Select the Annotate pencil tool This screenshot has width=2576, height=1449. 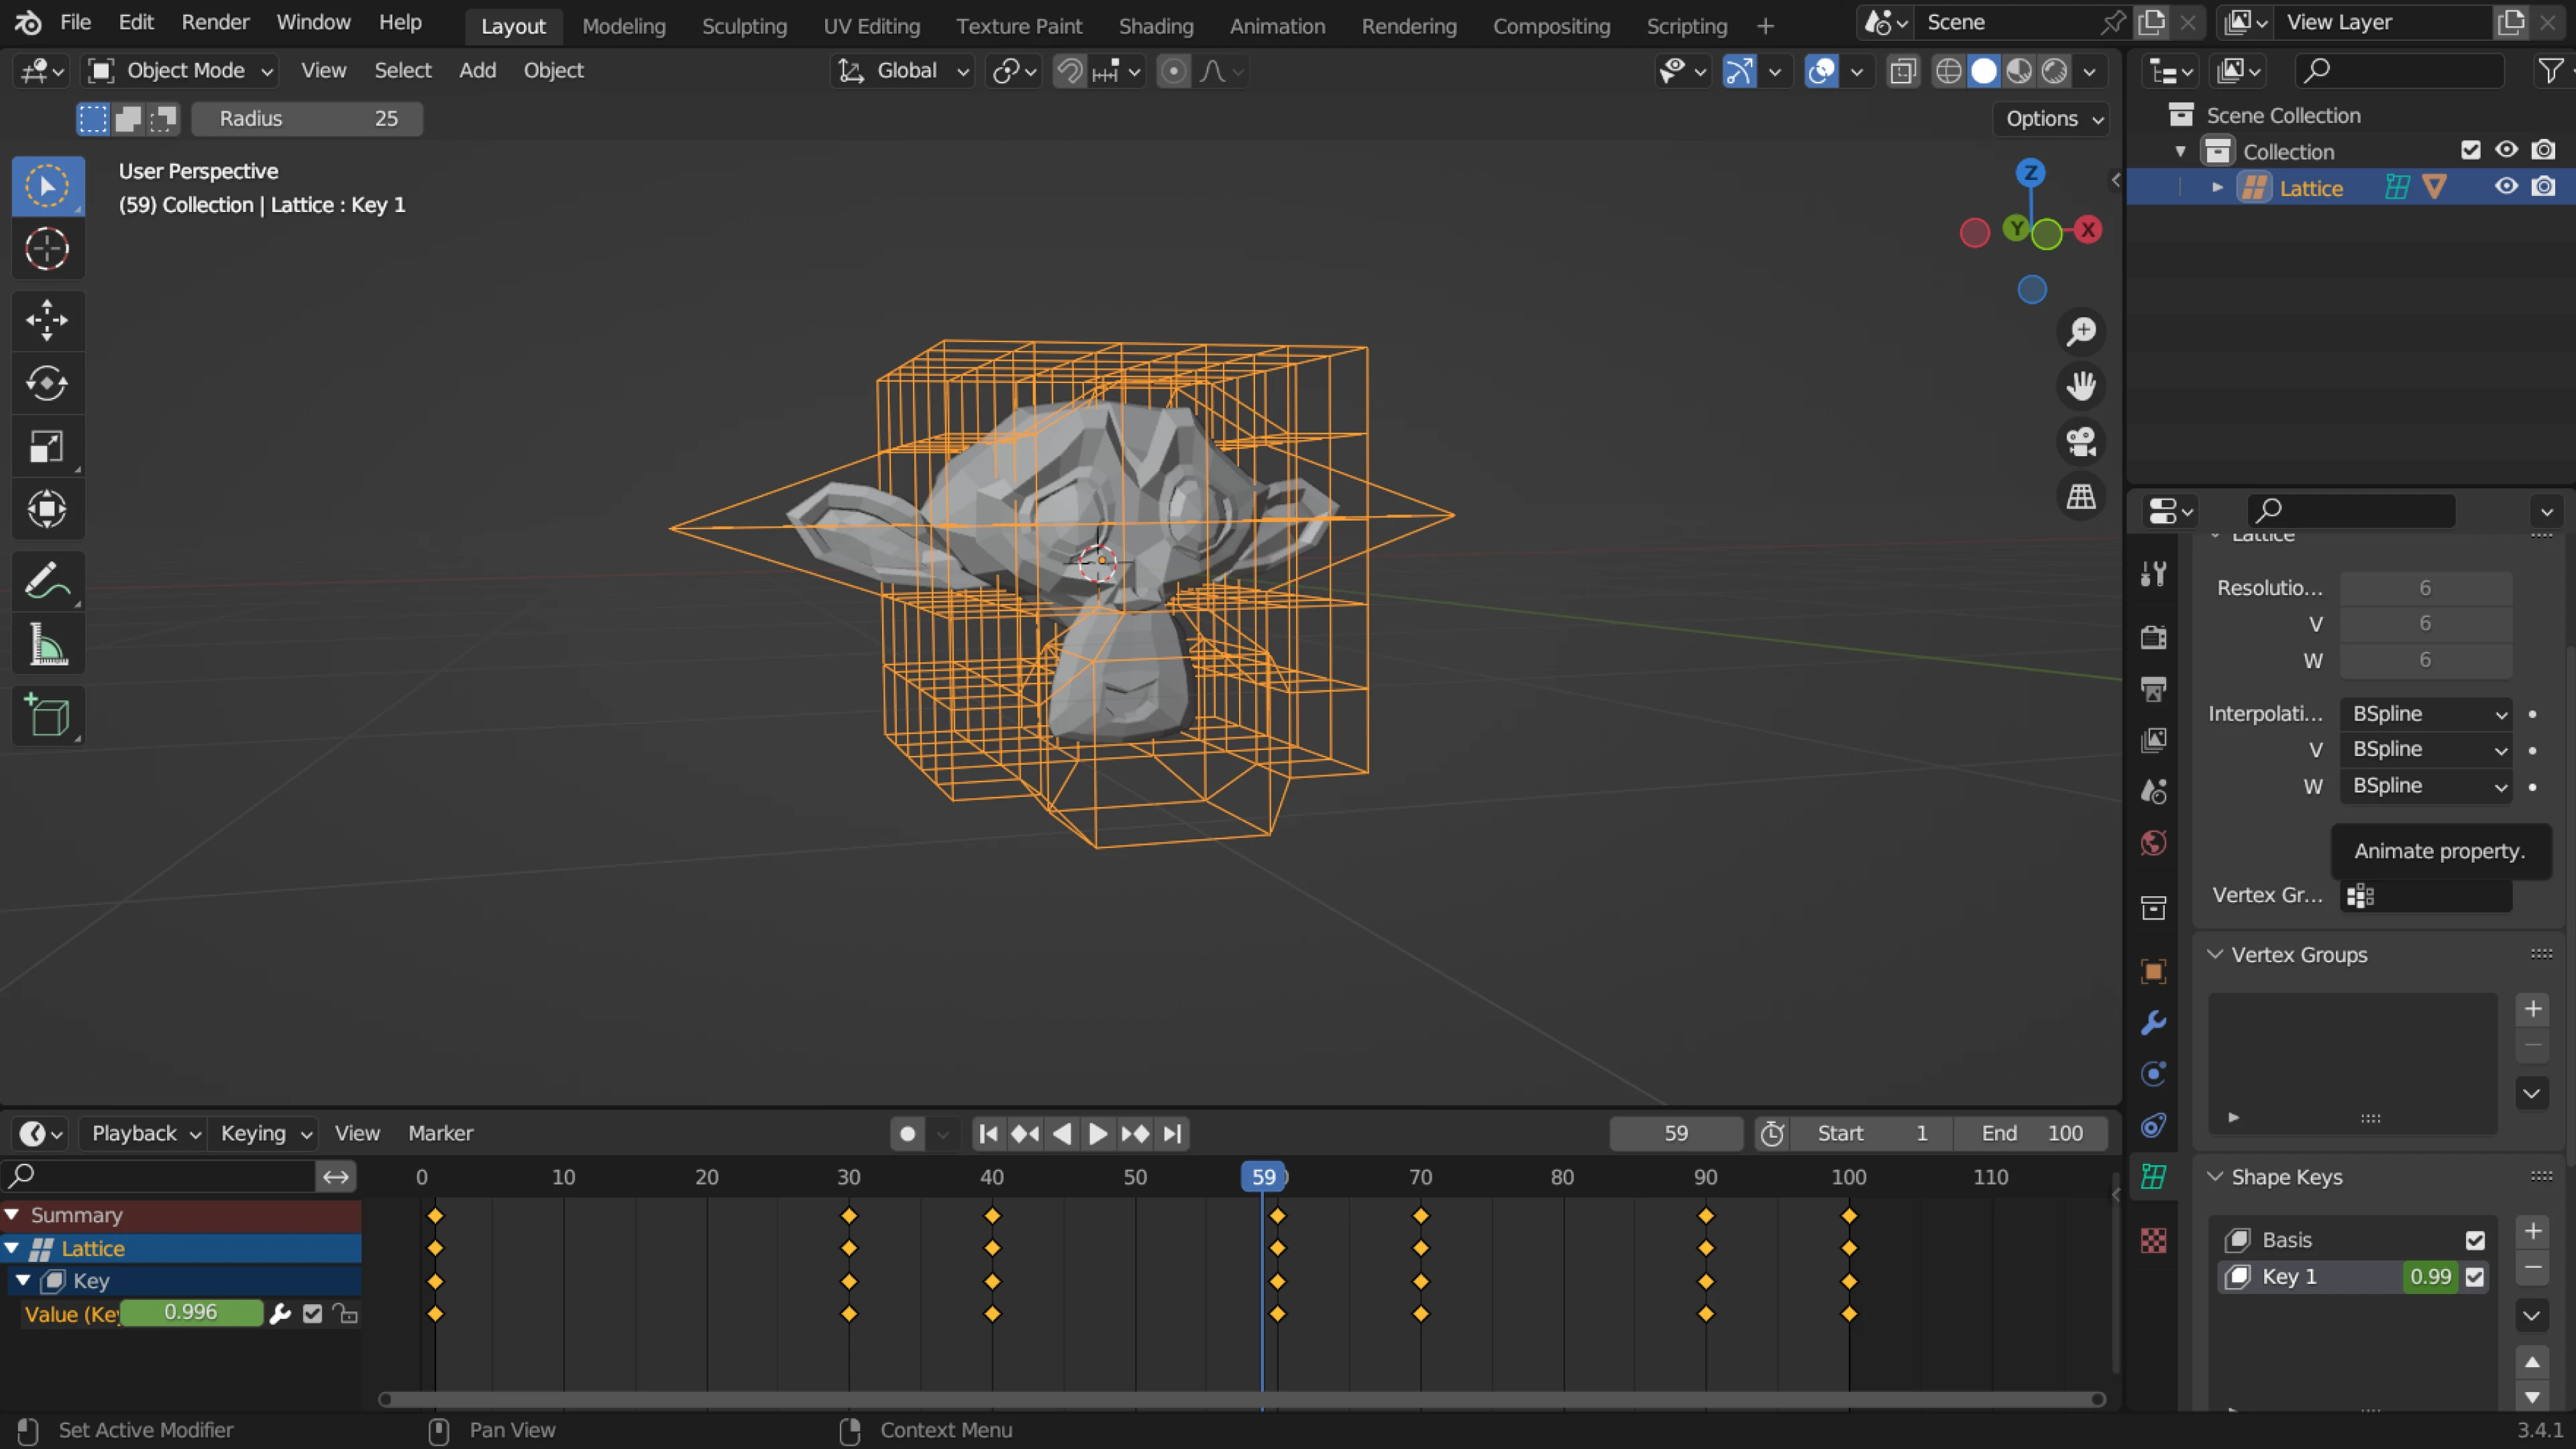tap(46, 581)
